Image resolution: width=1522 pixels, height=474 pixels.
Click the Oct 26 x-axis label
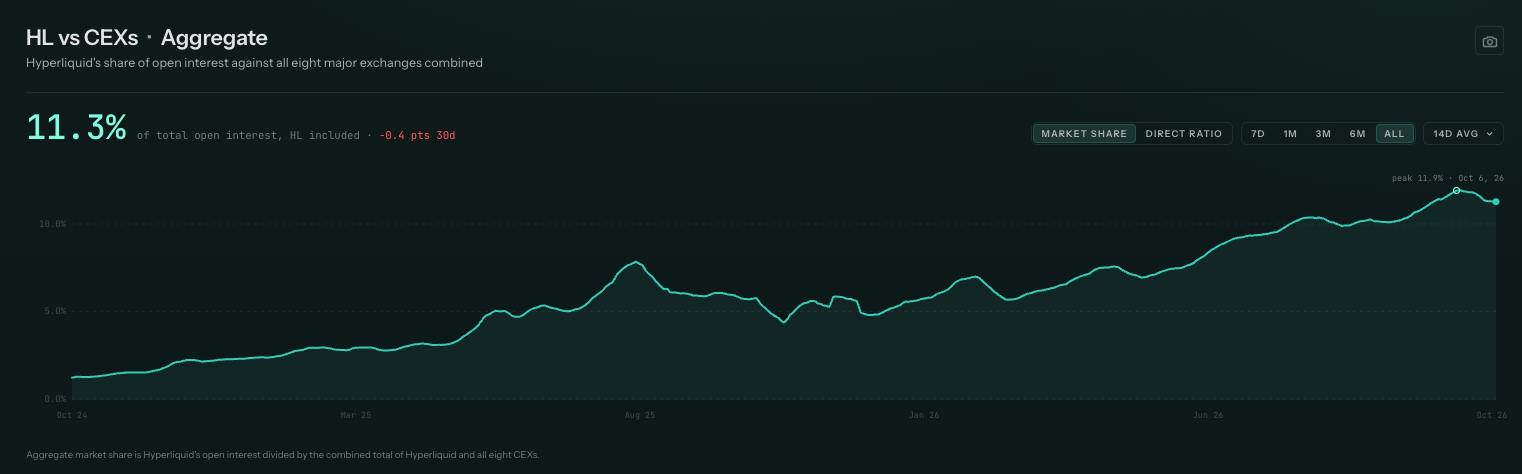point(1491,414)
